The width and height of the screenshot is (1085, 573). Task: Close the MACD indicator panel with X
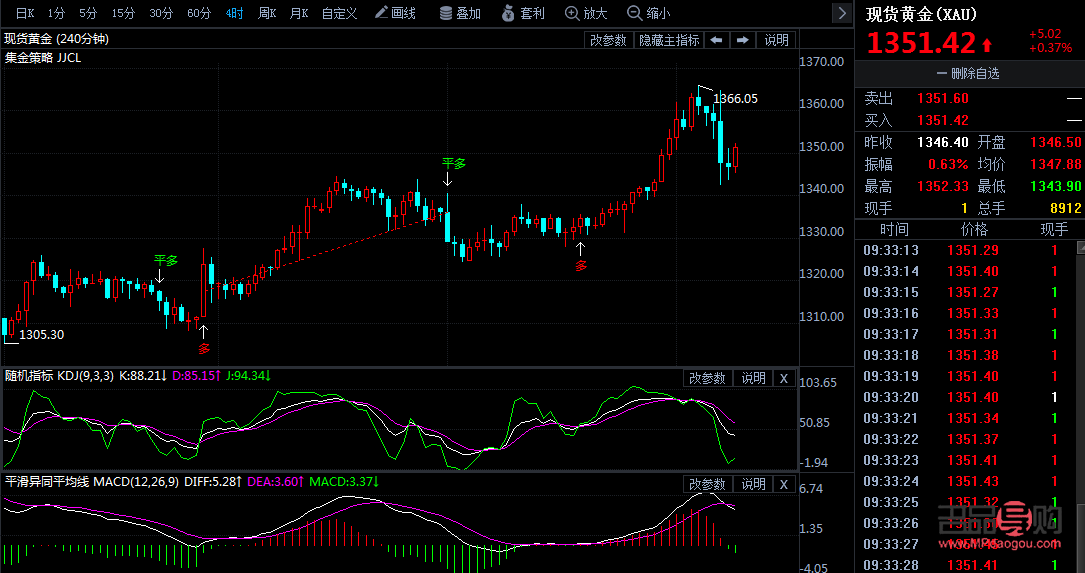[784, 484]
